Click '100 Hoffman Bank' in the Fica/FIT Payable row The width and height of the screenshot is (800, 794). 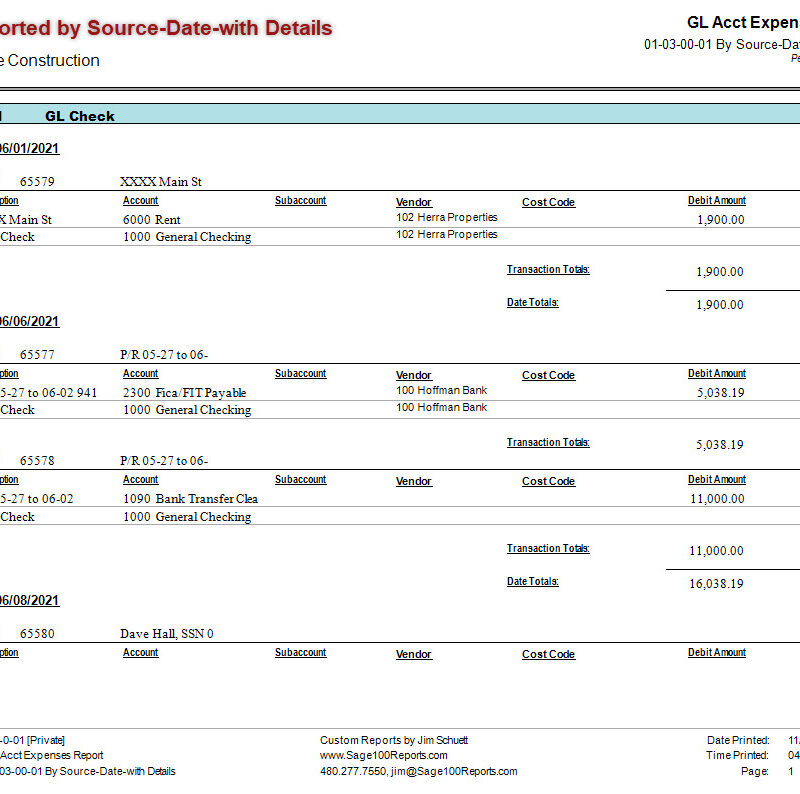click(x=441, y=390)
